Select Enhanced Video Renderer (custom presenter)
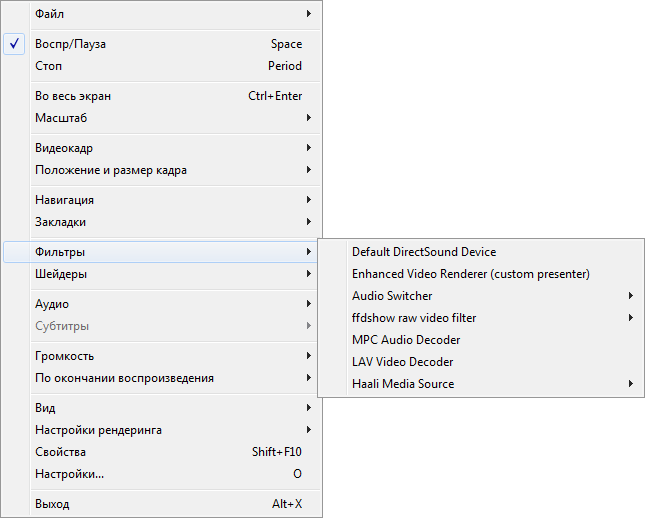 (471, 274)
